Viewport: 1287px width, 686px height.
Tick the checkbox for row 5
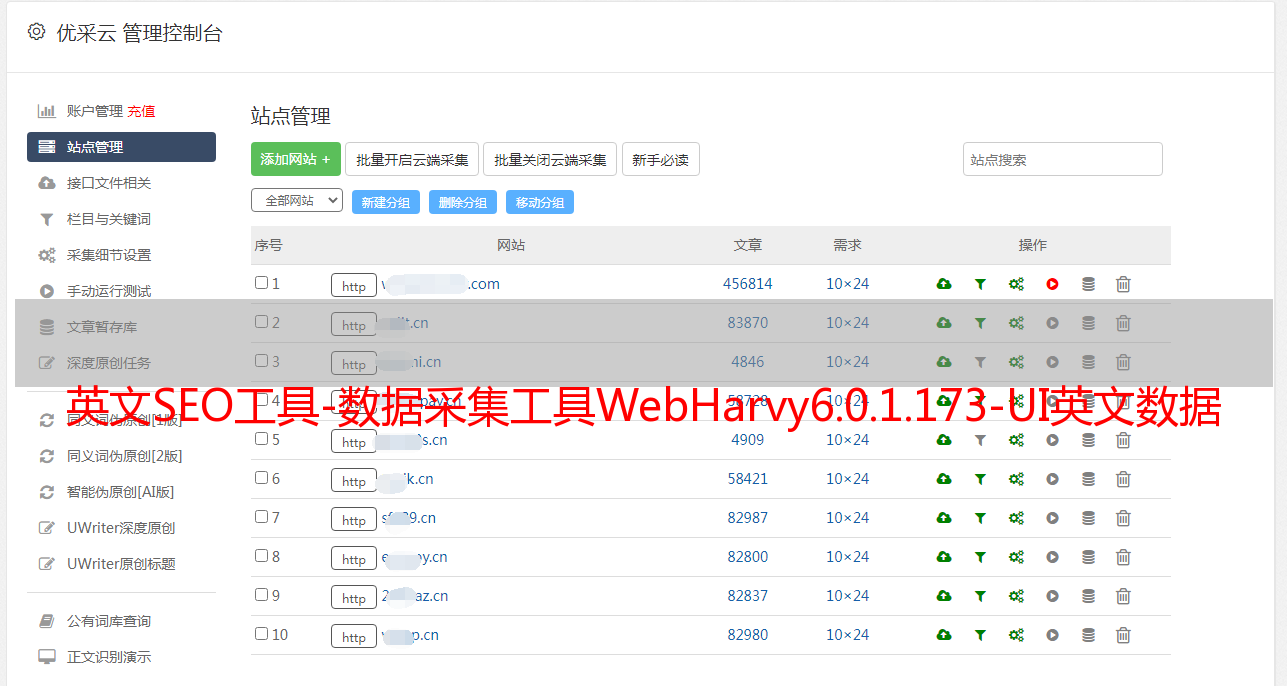click(261, 439)
